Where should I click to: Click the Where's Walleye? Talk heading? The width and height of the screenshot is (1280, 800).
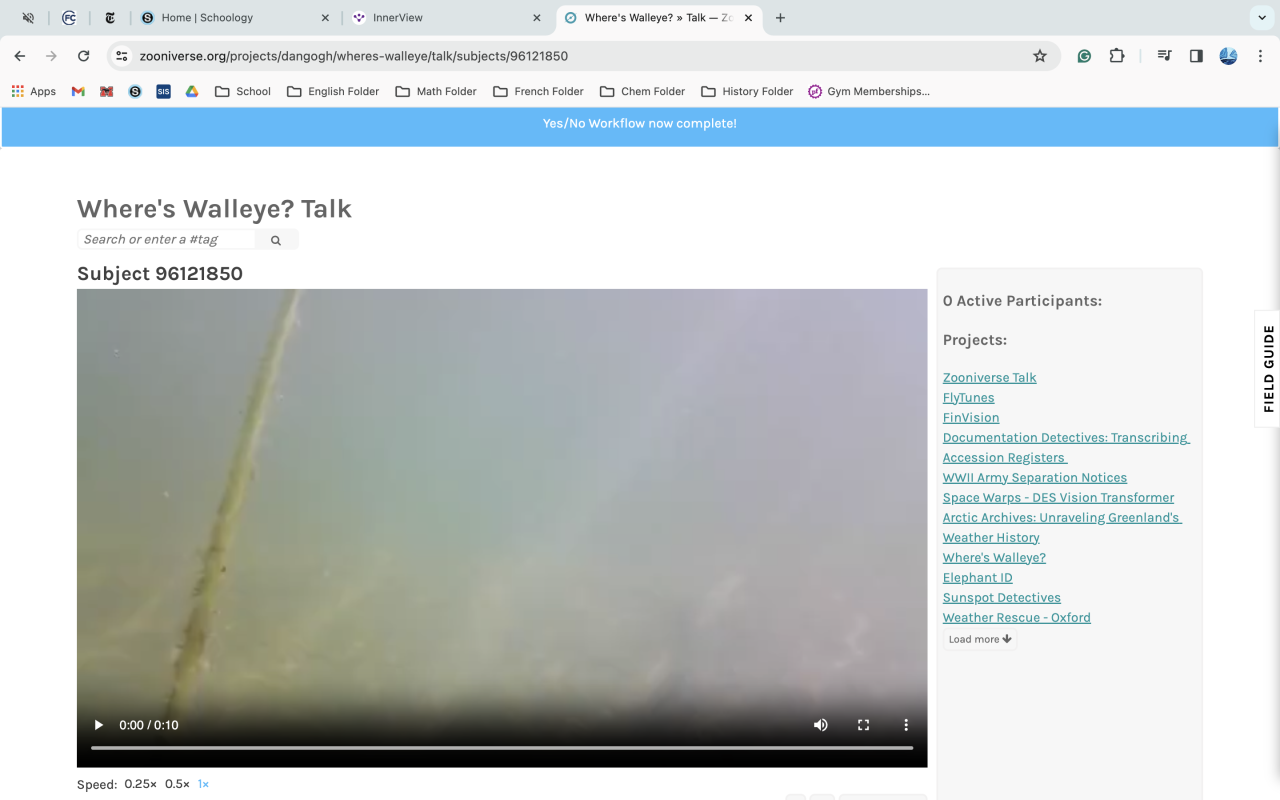tap(214, 208)
